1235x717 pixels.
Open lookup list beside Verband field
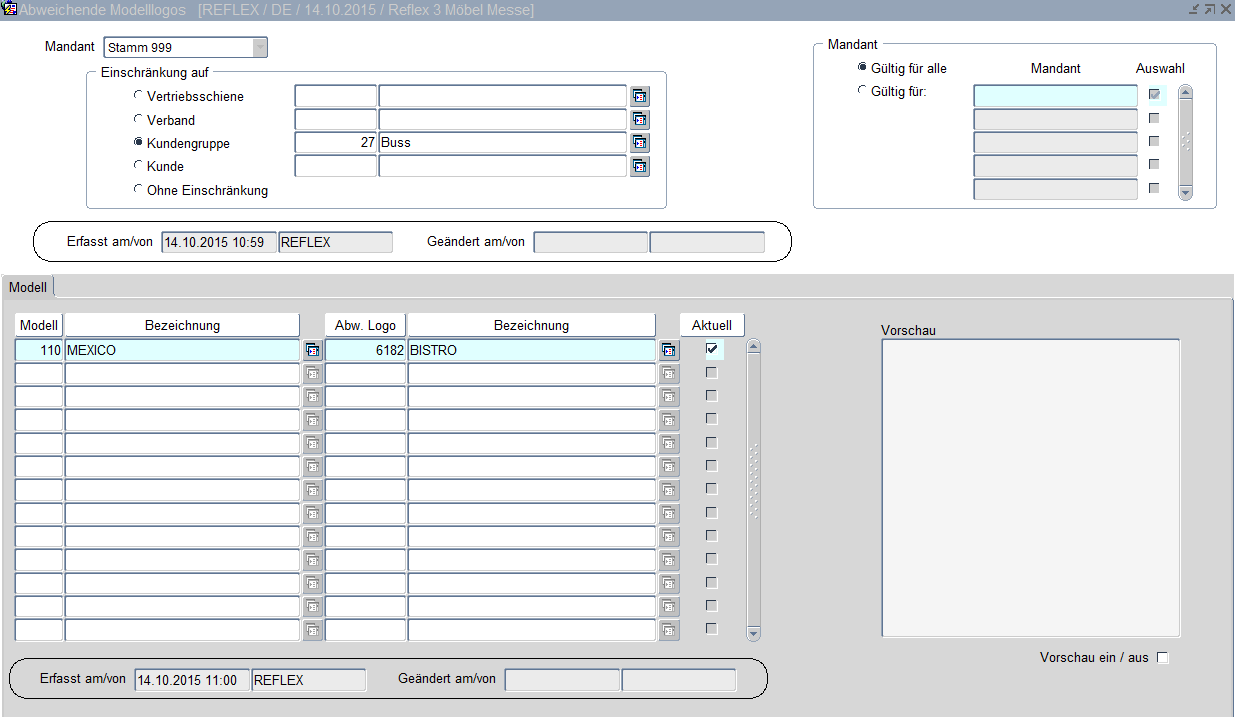click(640, 119)
